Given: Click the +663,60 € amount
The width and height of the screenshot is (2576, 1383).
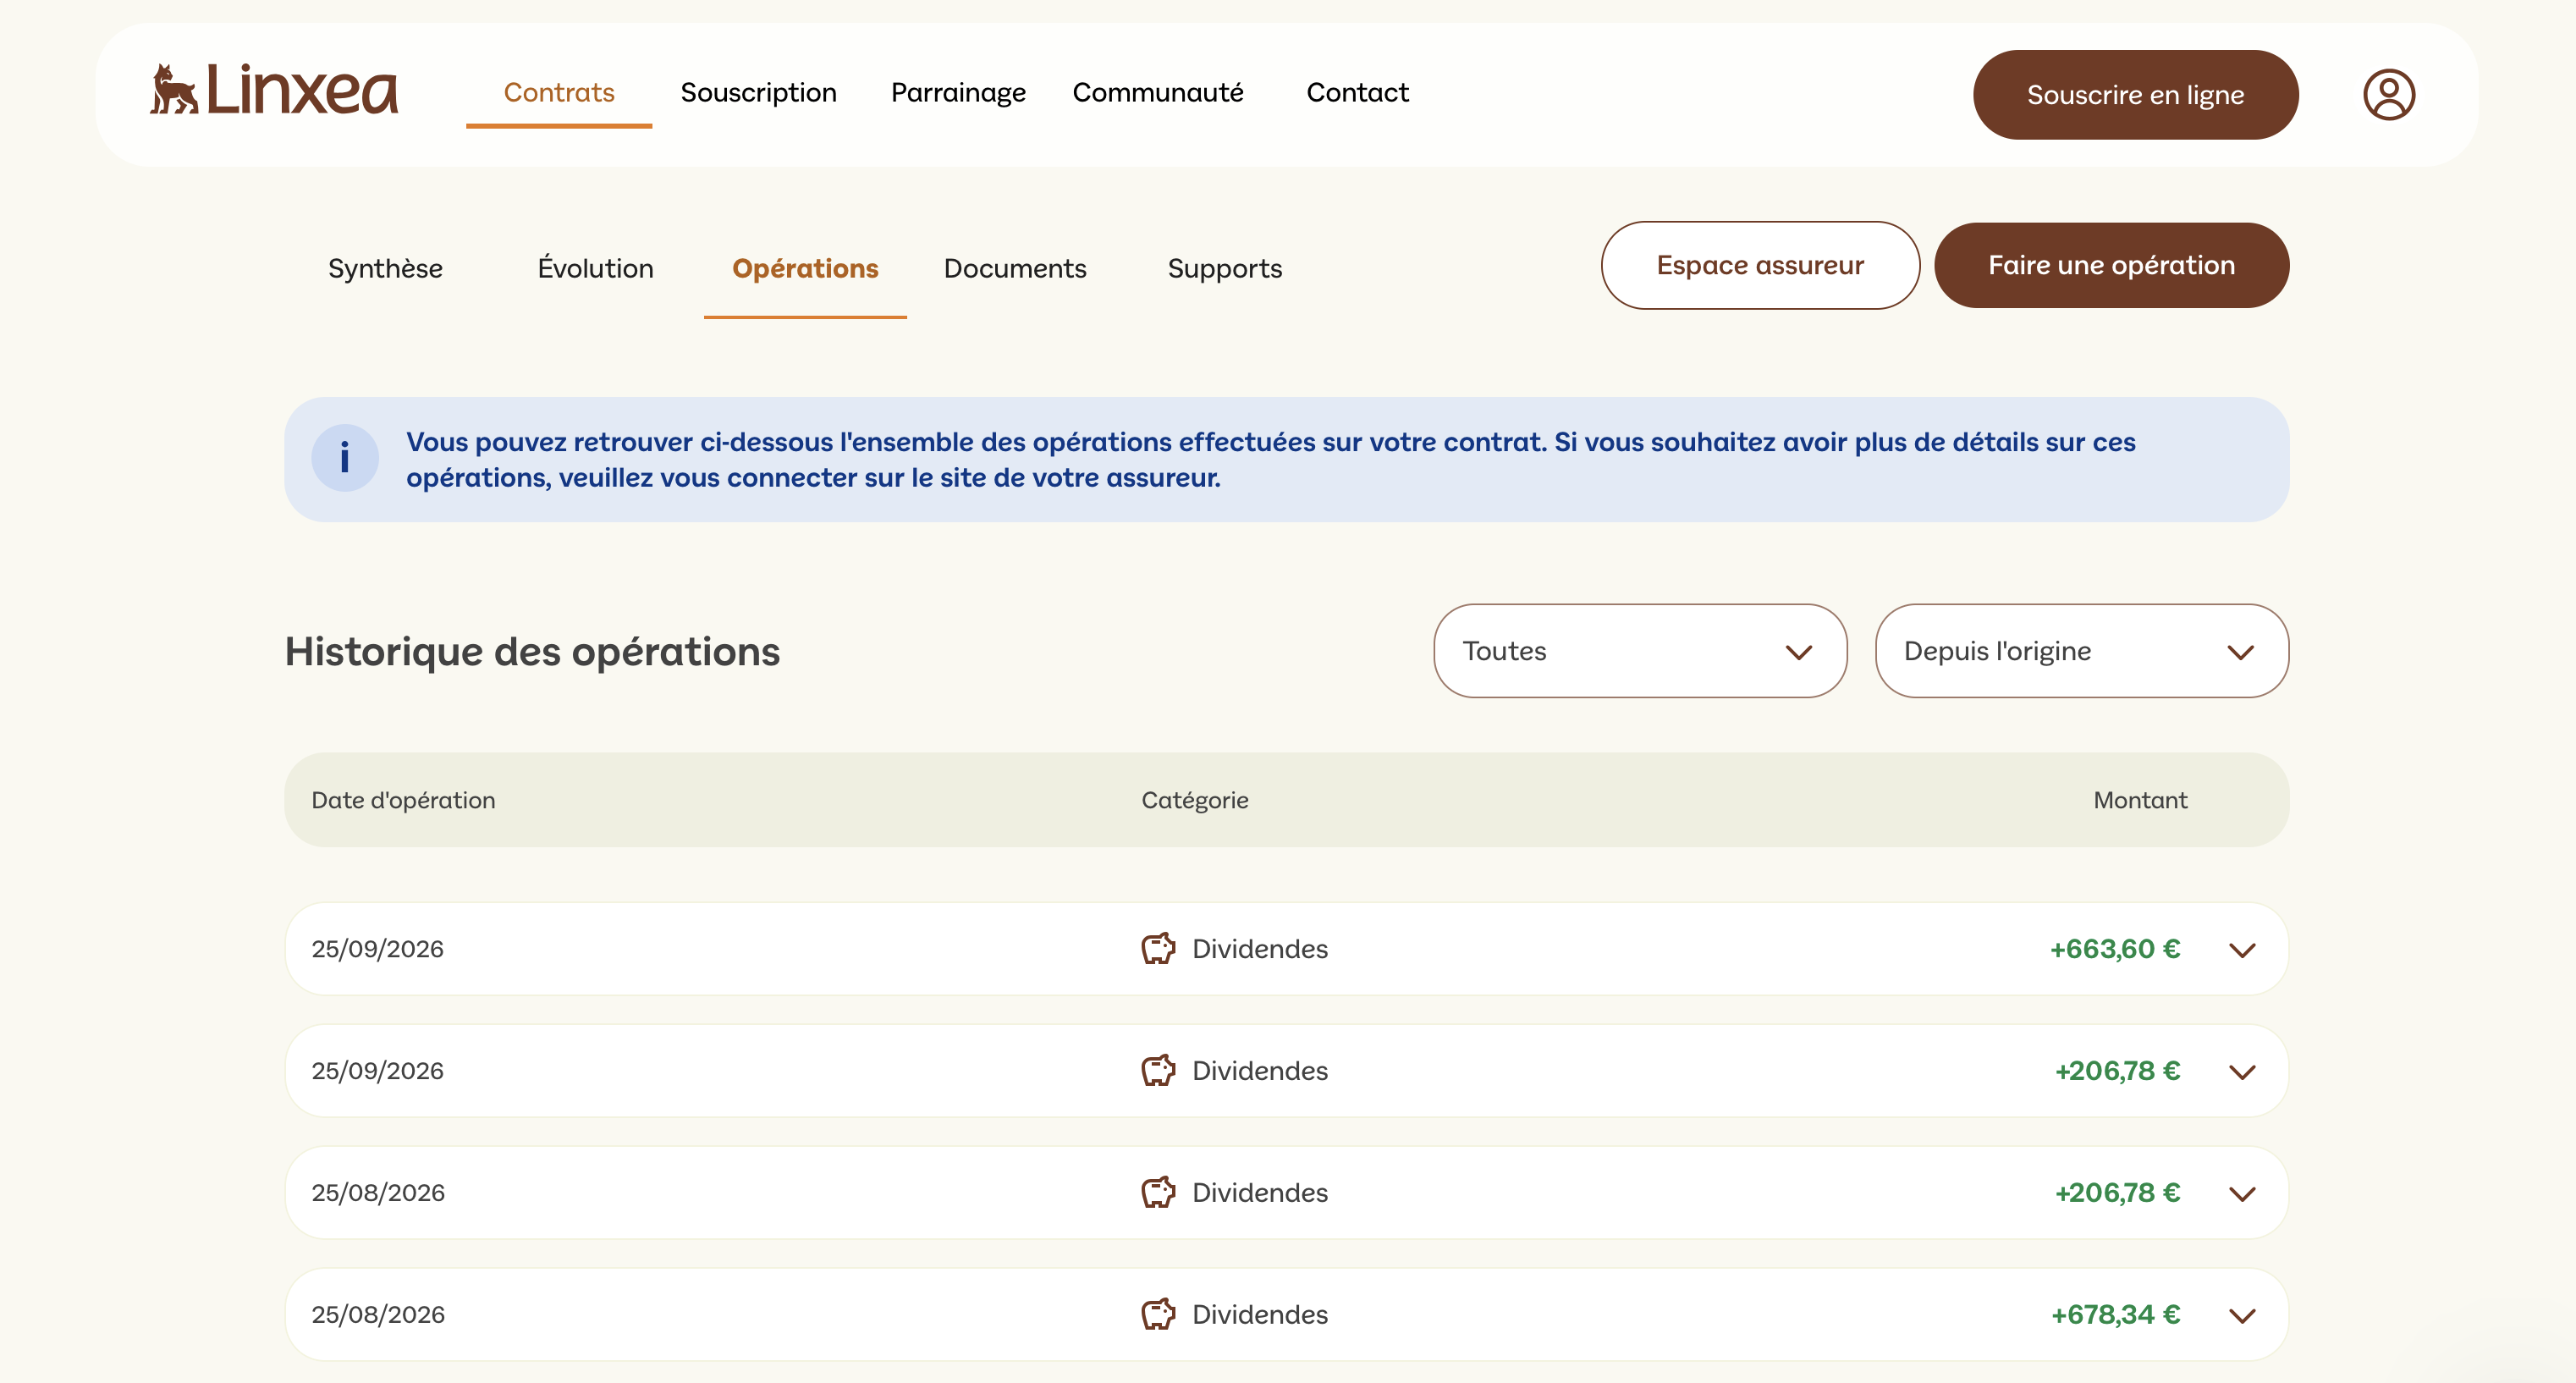Looking at the screenshot, I should click(x=2115, y=949).
